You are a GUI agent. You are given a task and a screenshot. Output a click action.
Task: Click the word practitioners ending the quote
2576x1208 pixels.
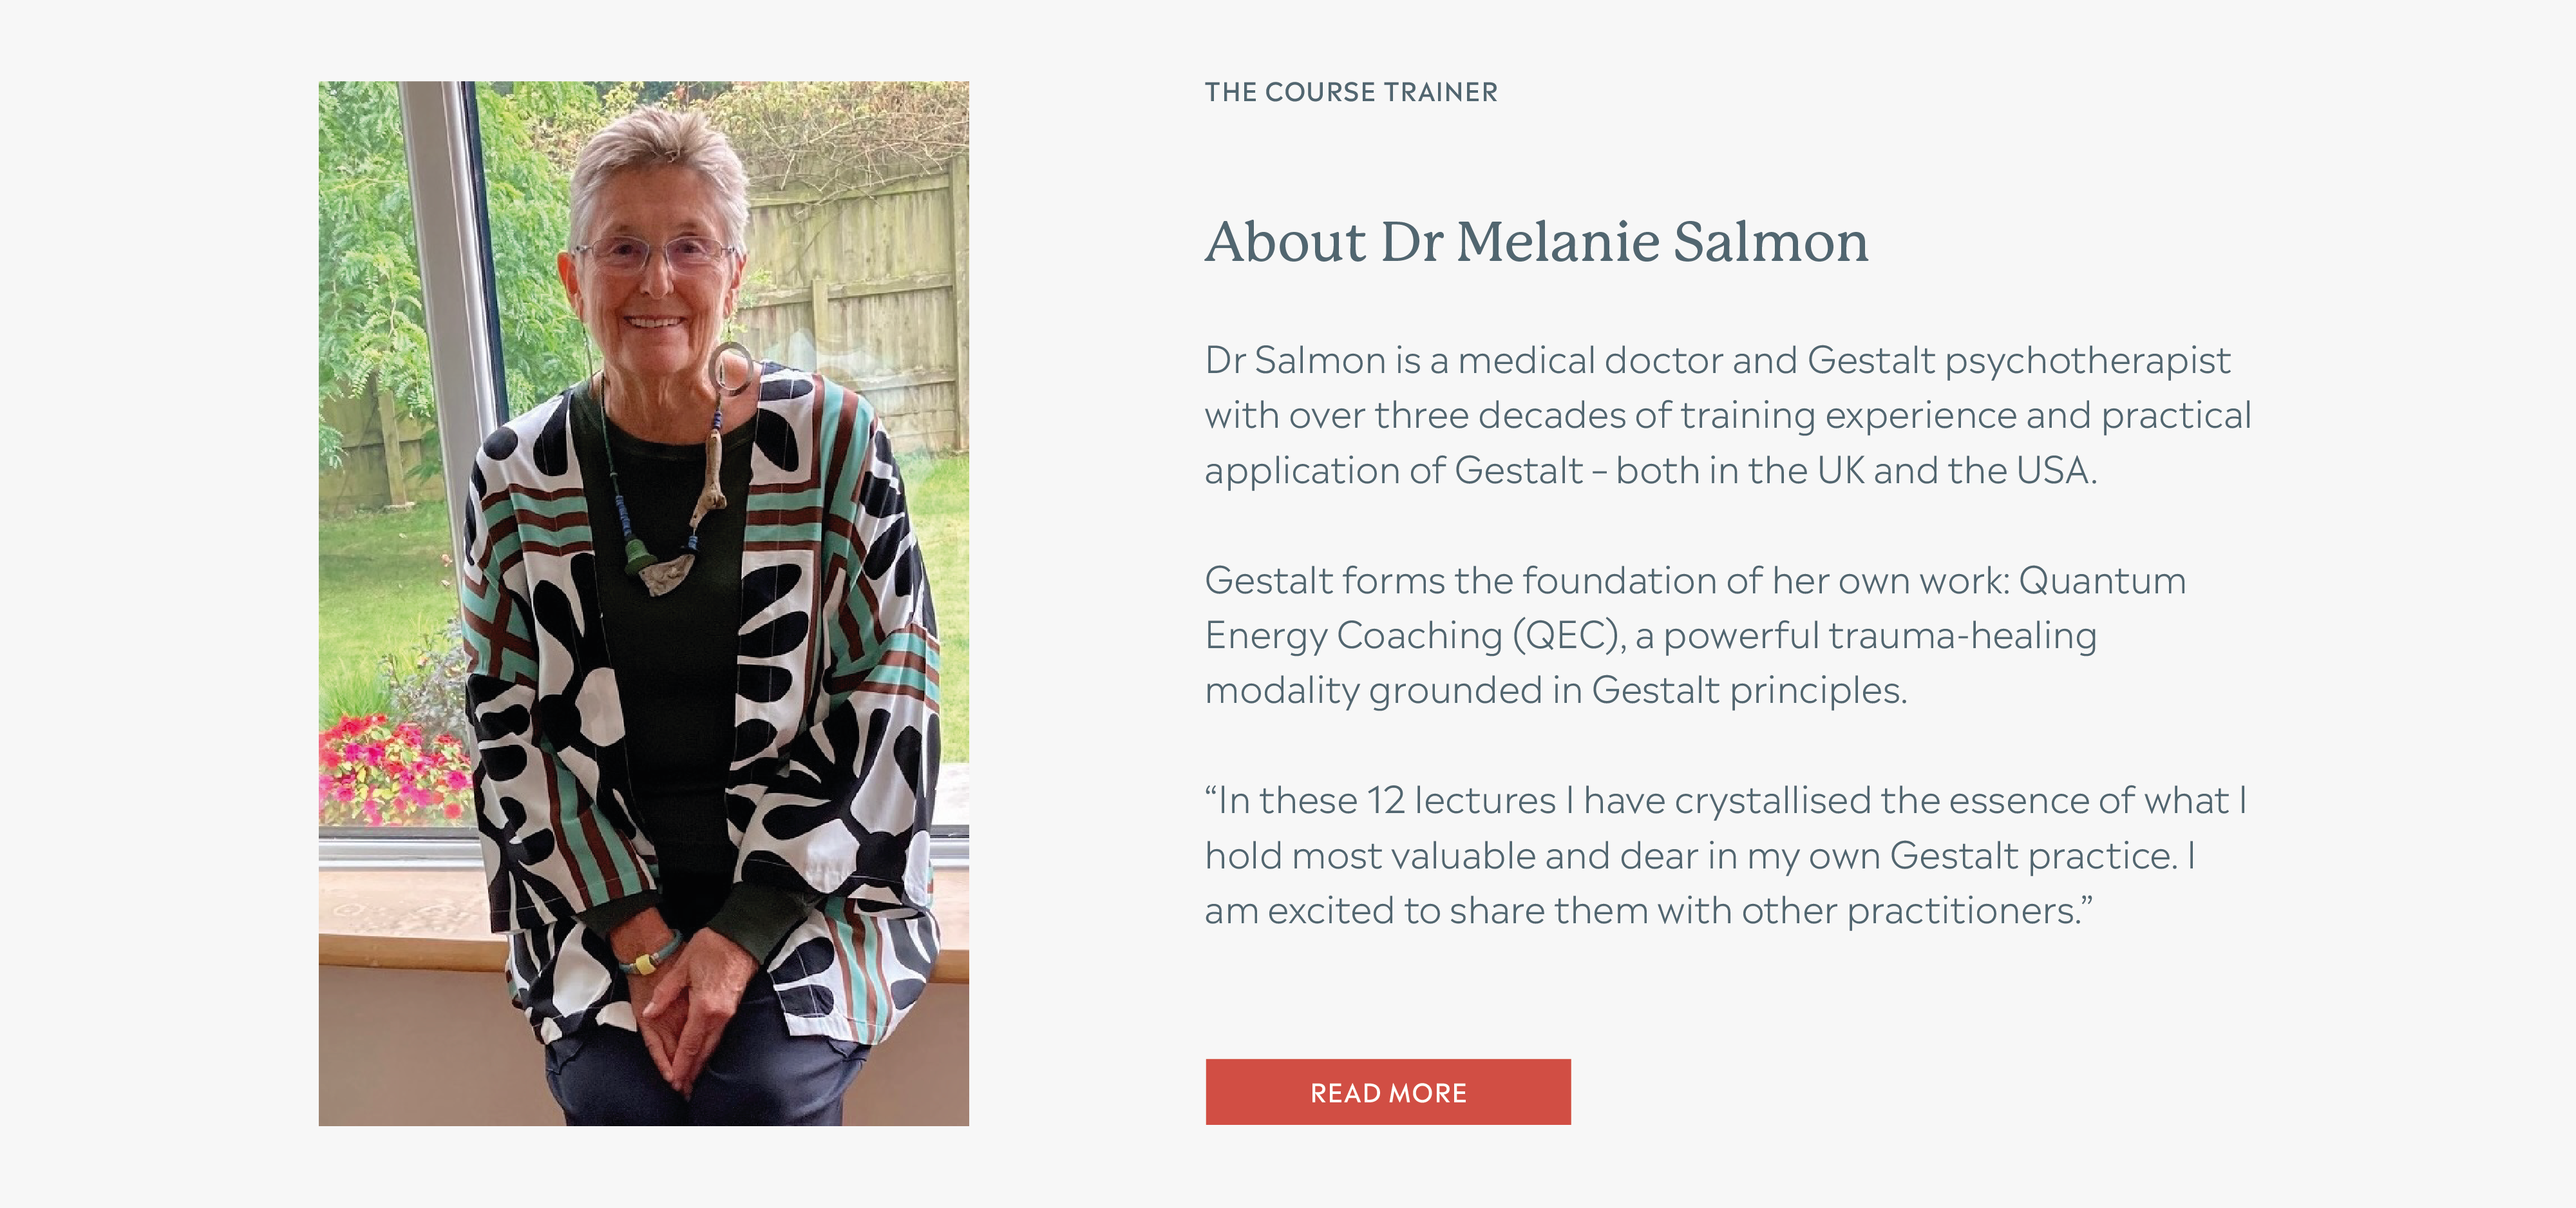(x=1962, y=911)
